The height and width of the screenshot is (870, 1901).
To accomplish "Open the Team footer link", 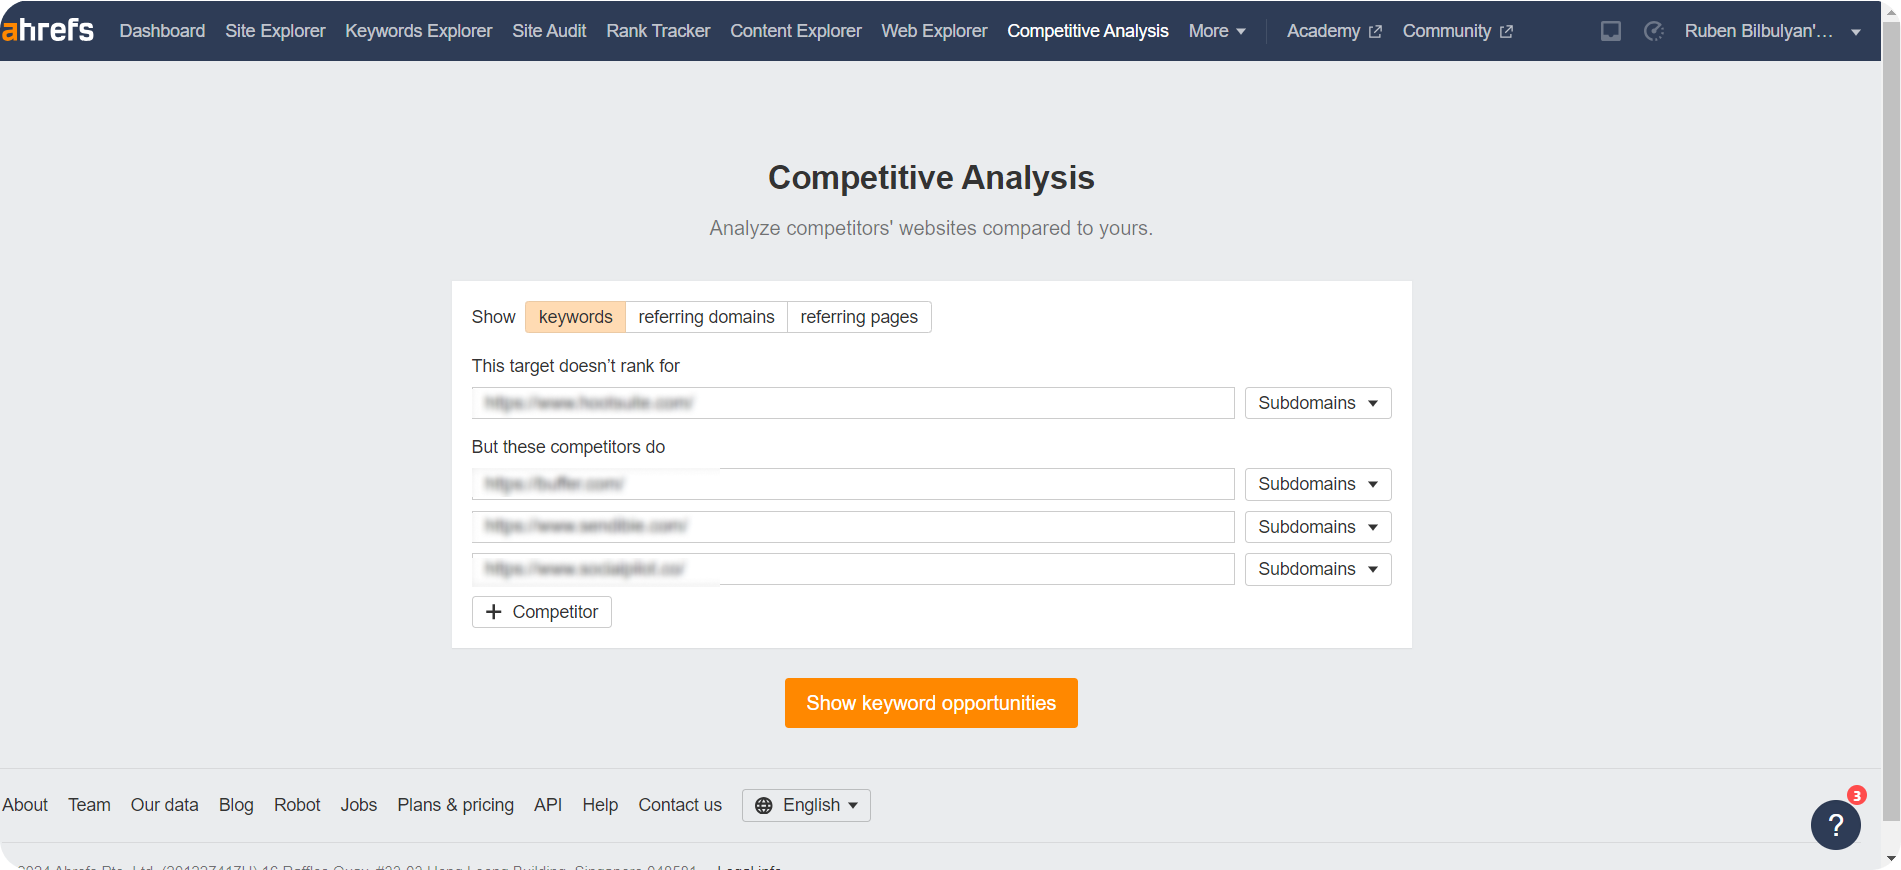I will [89, 805].
